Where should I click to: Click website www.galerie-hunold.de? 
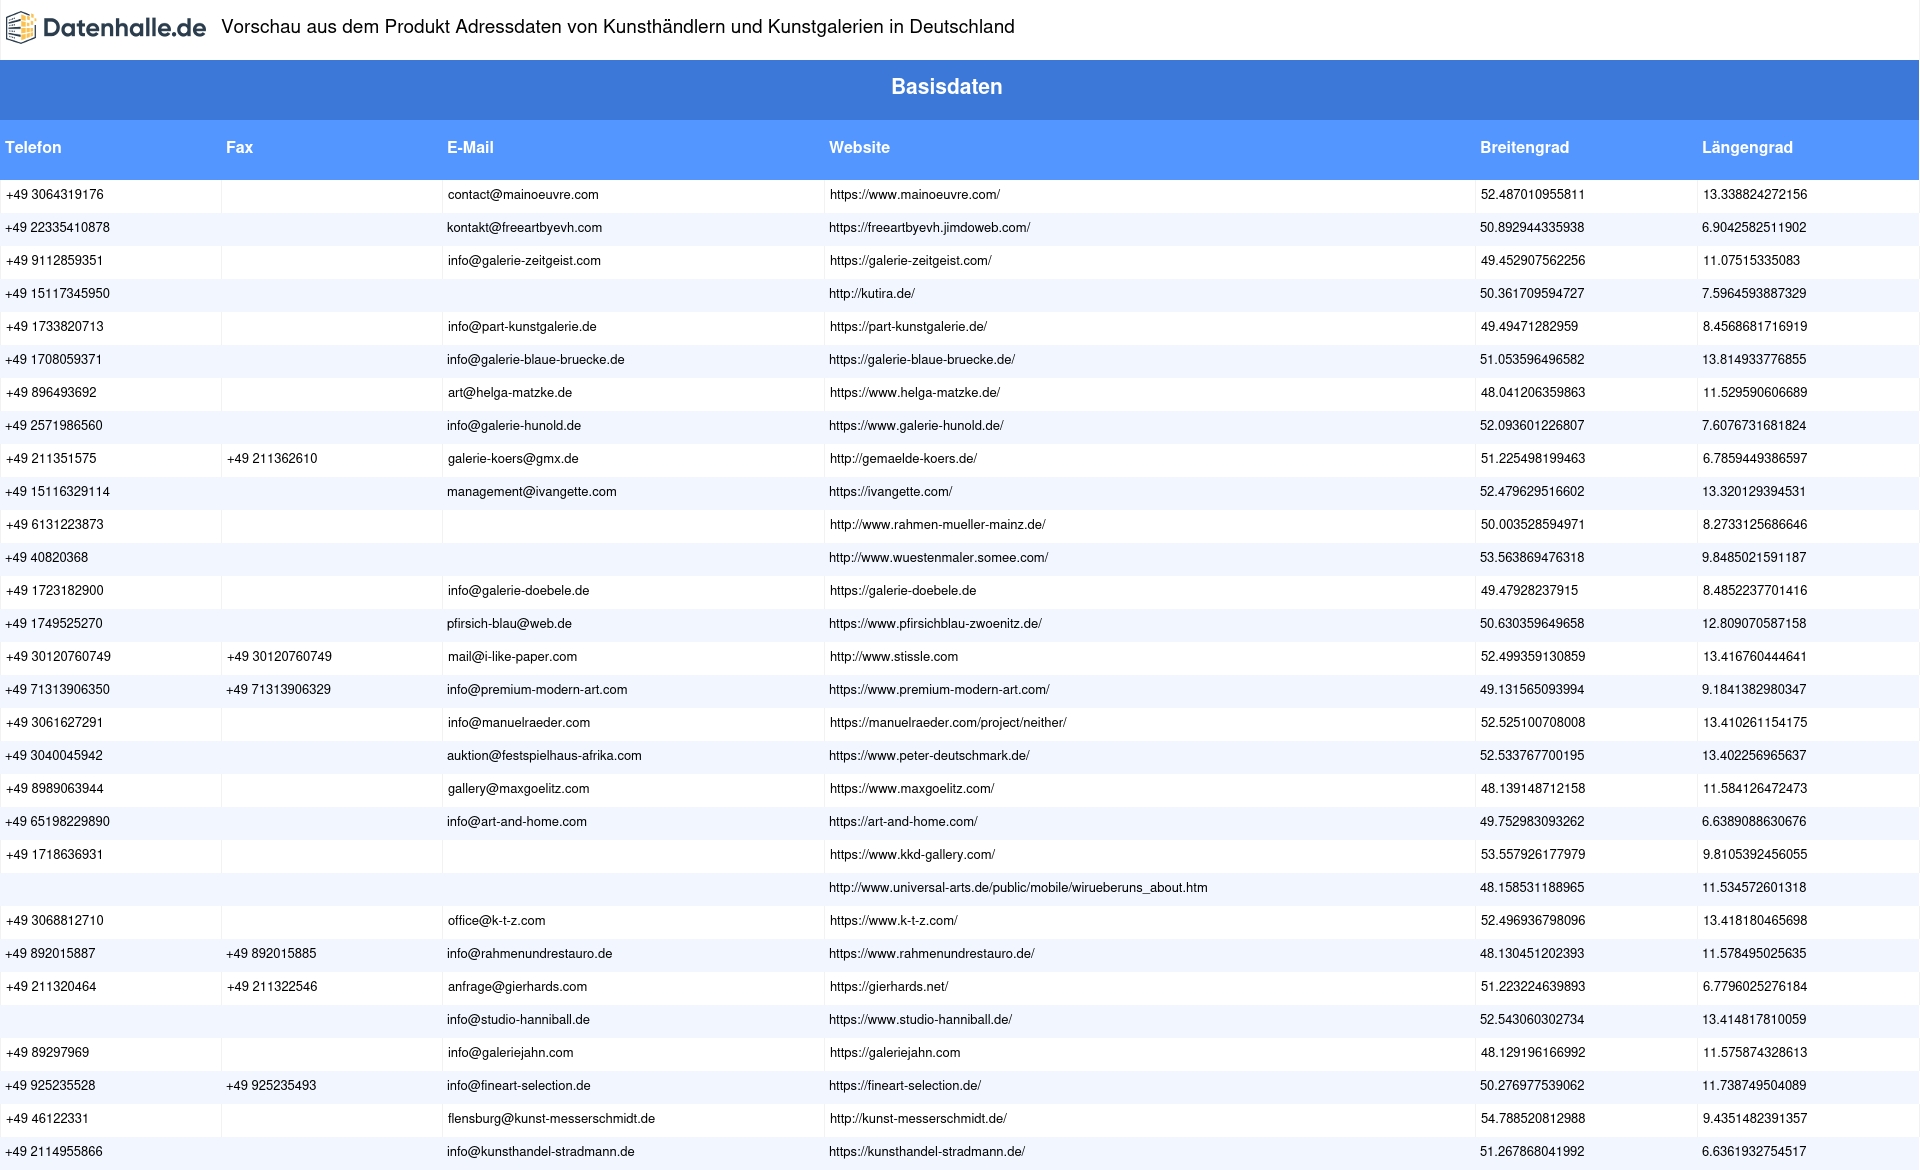pos(916,426)
